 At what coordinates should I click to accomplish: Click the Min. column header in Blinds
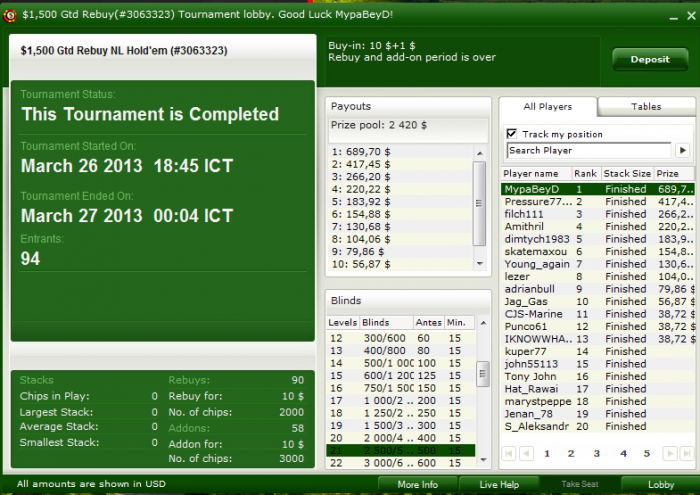[x=460, y=323]
